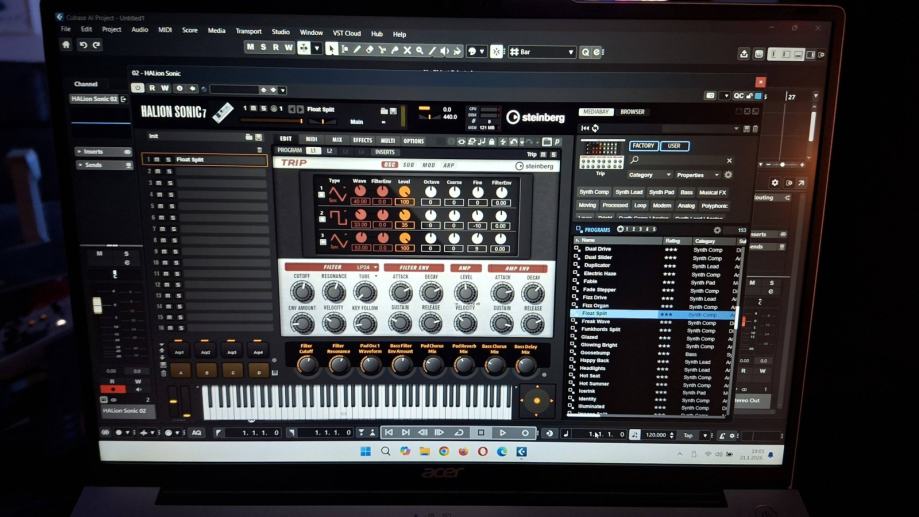The height and width of the screenshot is (517, 919).
Task: Toggle global Solo S button
Action: click(x=263, y=47)
